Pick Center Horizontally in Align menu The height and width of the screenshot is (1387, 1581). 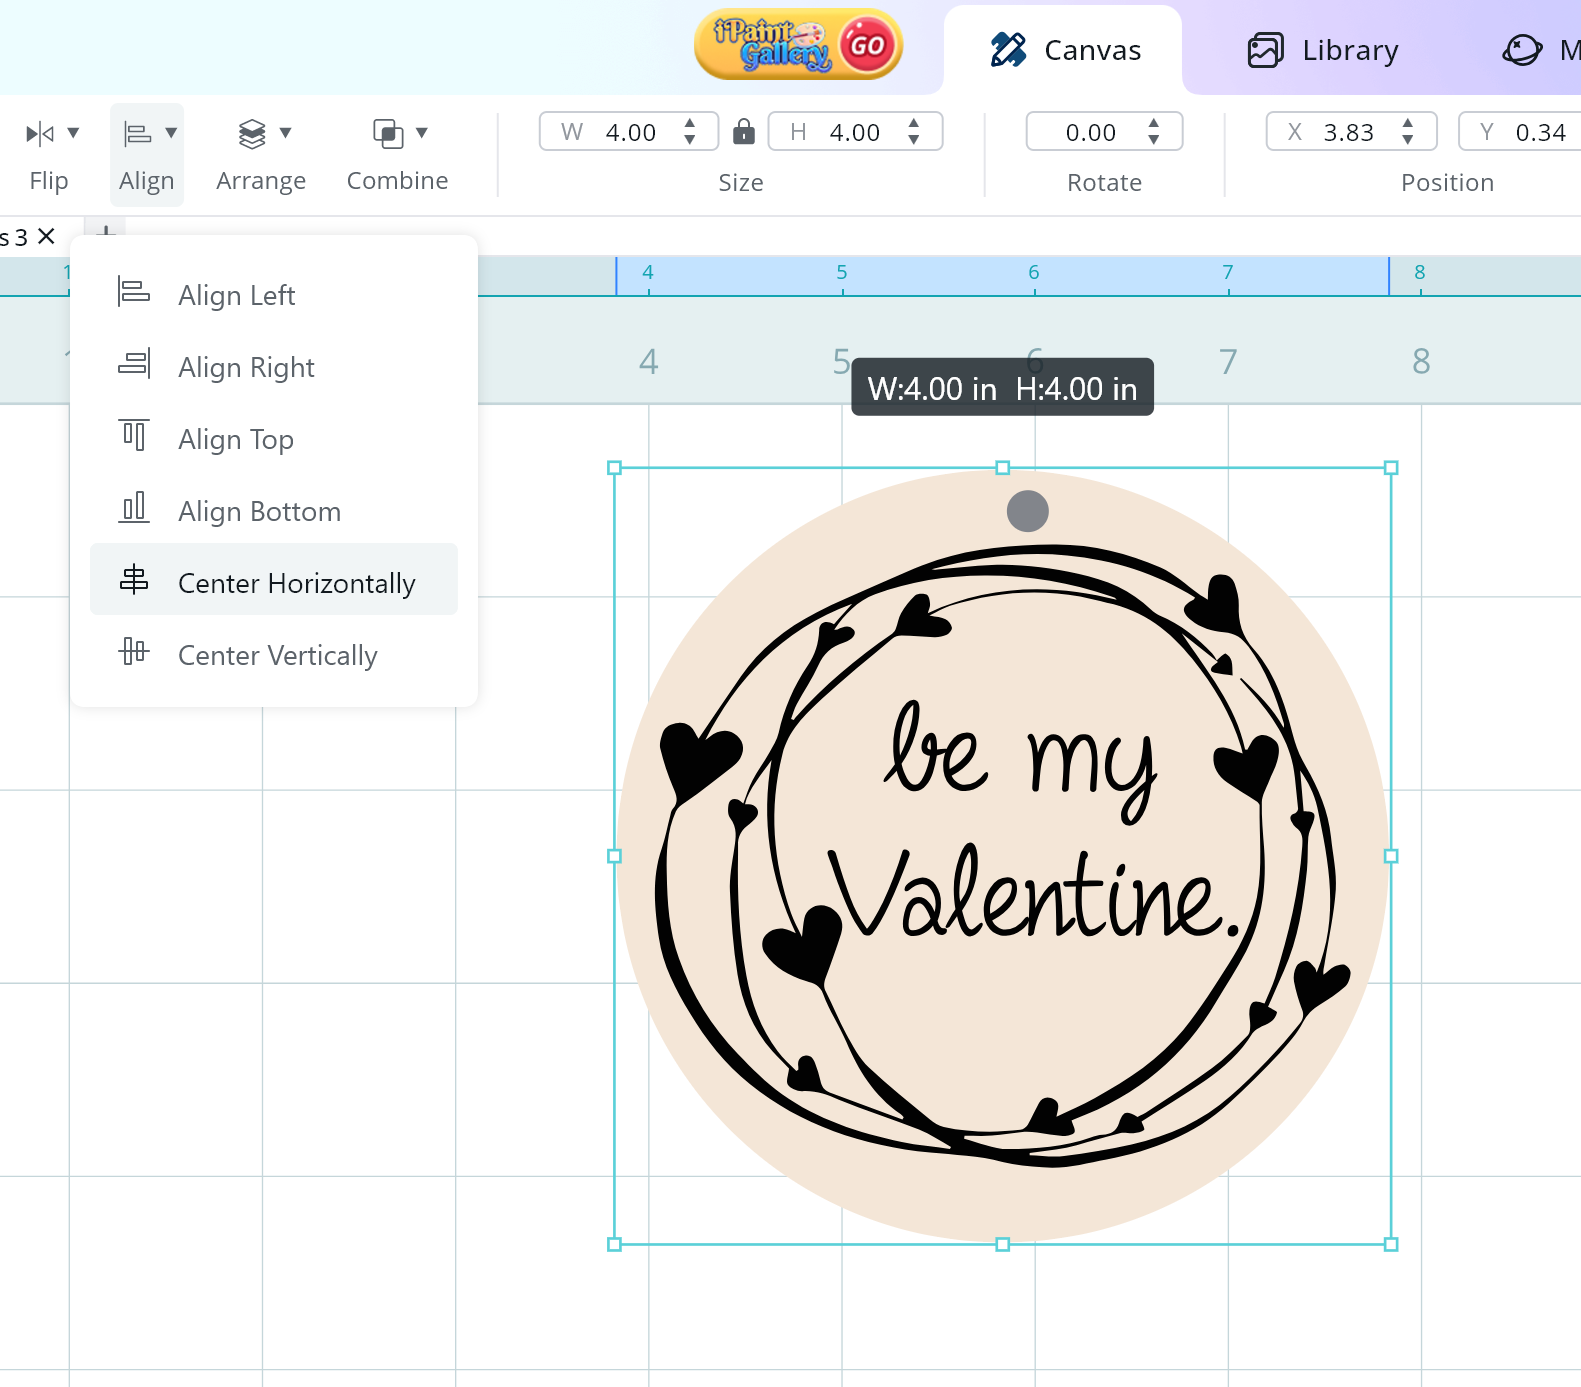click(x=296, y=583)
